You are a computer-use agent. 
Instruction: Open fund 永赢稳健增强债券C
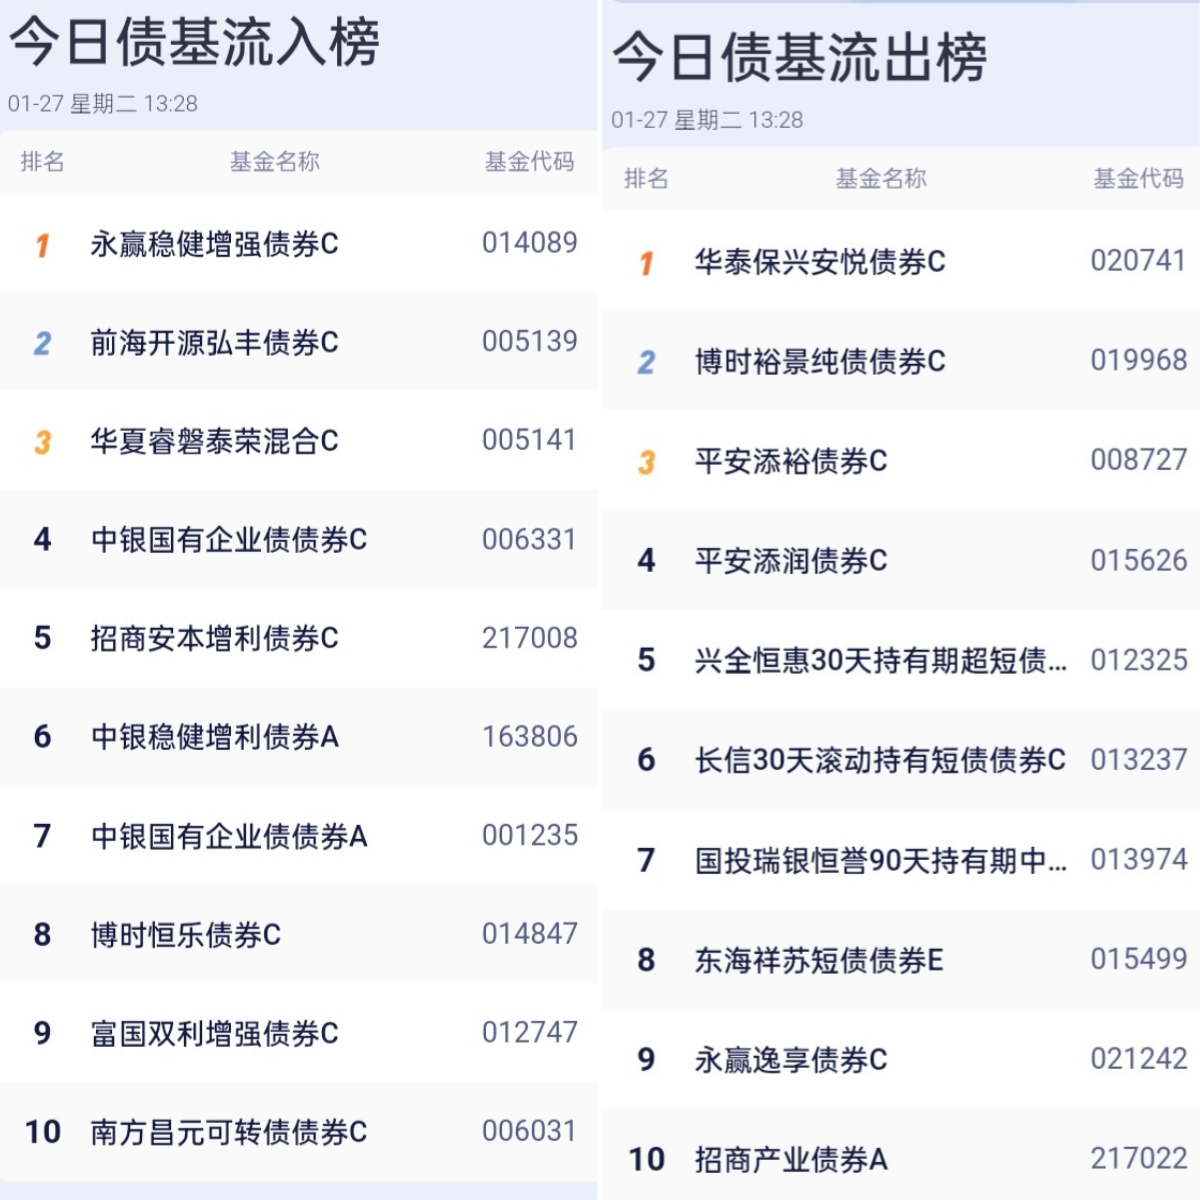[214, 244]
